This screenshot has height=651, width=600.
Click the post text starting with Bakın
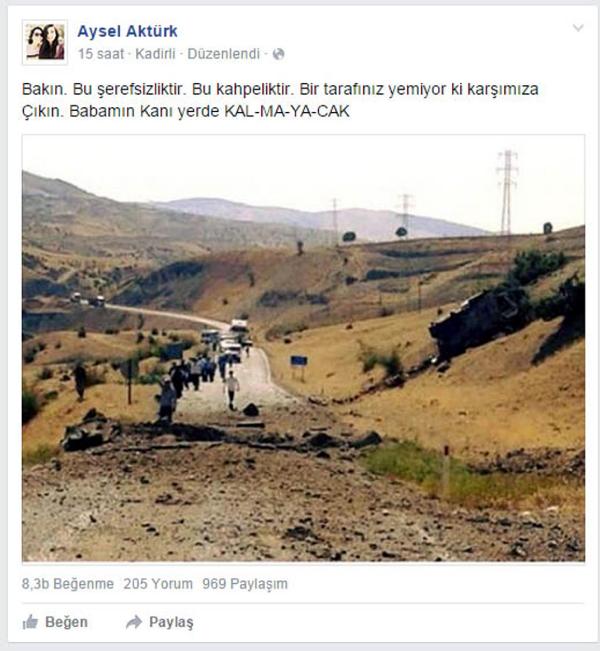coord(280,100)
